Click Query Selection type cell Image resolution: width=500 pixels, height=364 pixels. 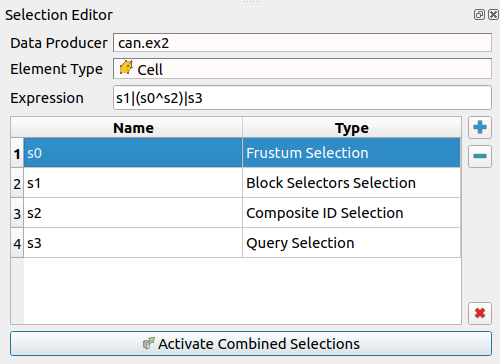click(x=352, y=243)
